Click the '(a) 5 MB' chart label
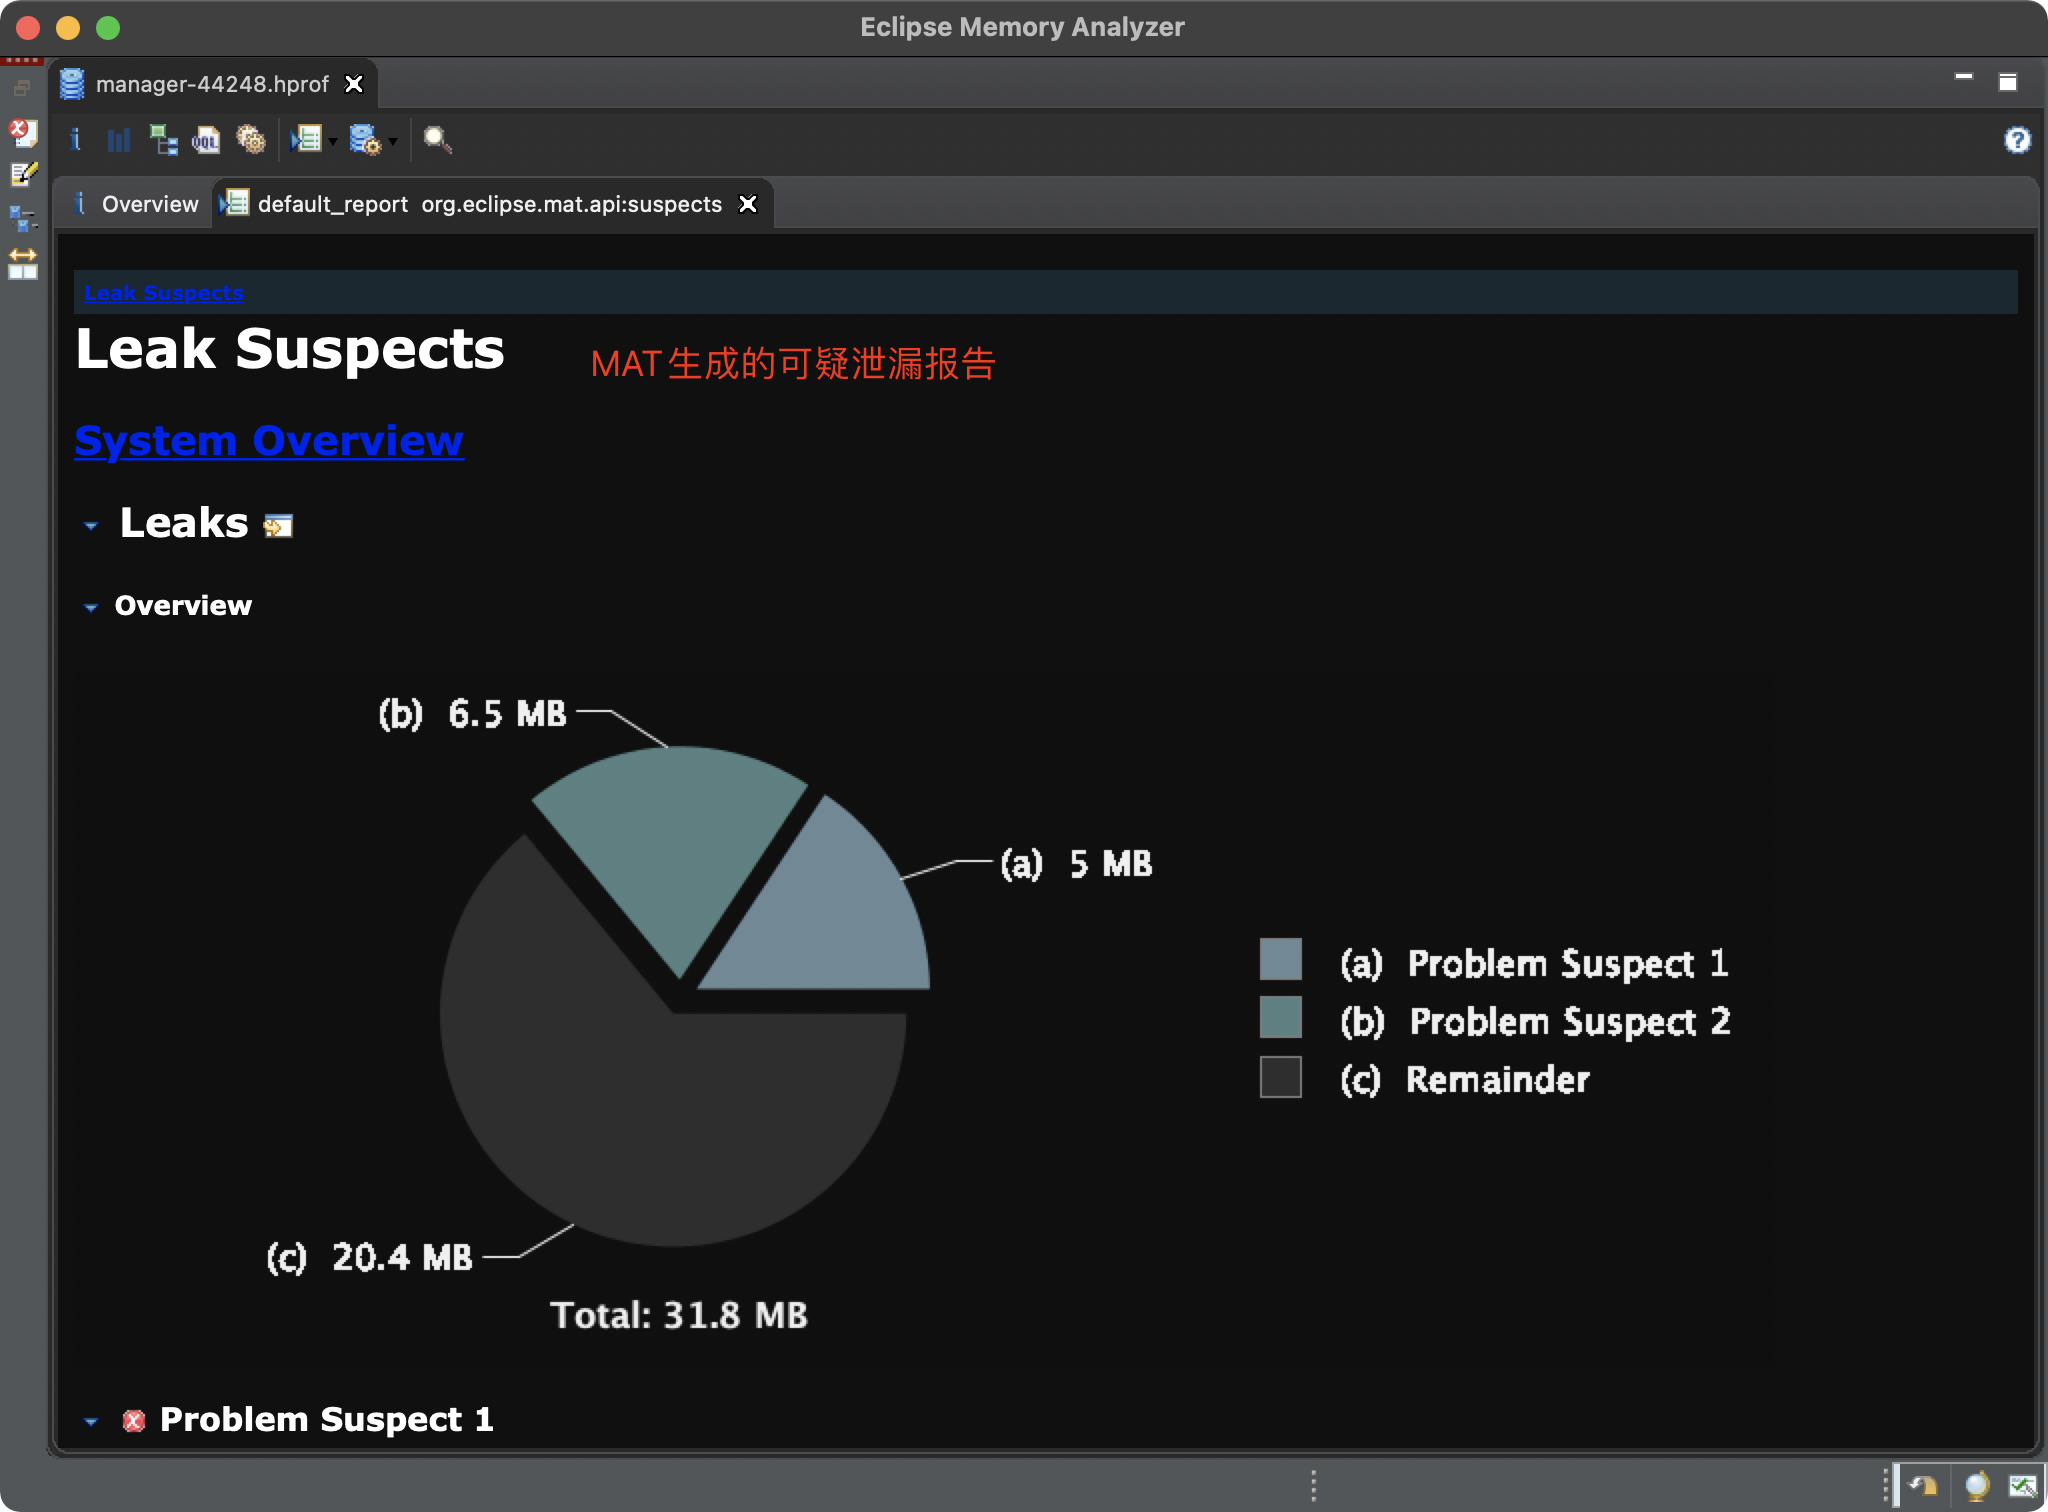The height and width of the screenshot is (1512, 2048). (1077, 864)
